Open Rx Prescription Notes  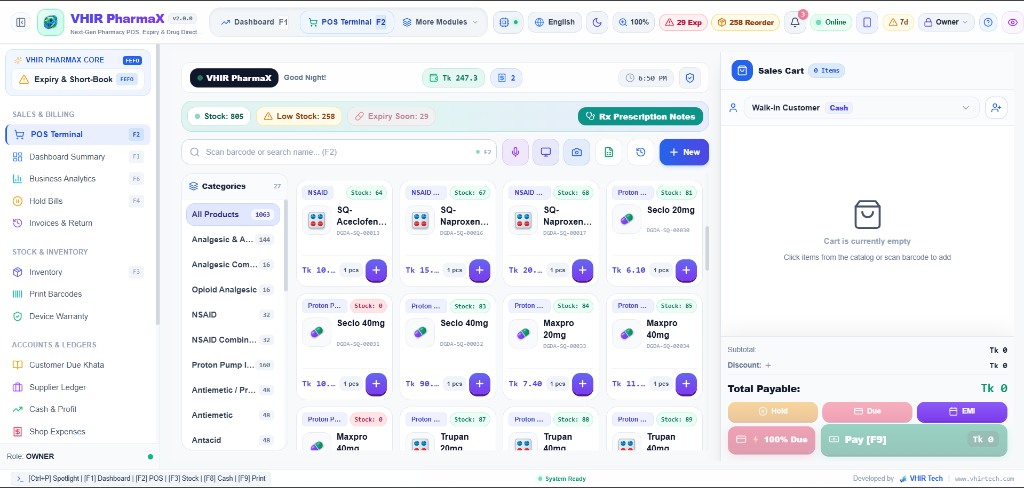[641, 116]
